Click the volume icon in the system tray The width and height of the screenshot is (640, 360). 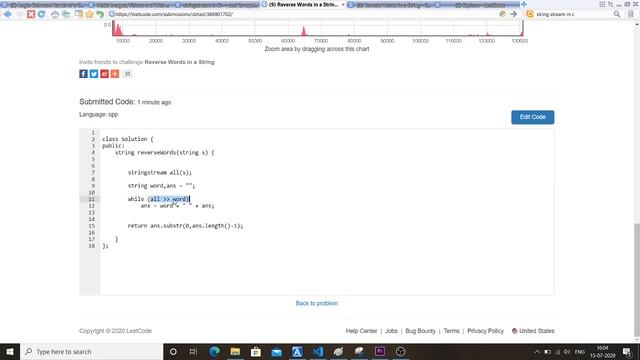pos(567,352)
